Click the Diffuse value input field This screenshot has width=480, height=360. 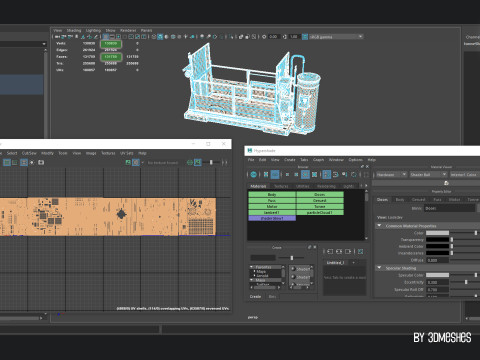[437, 260]
